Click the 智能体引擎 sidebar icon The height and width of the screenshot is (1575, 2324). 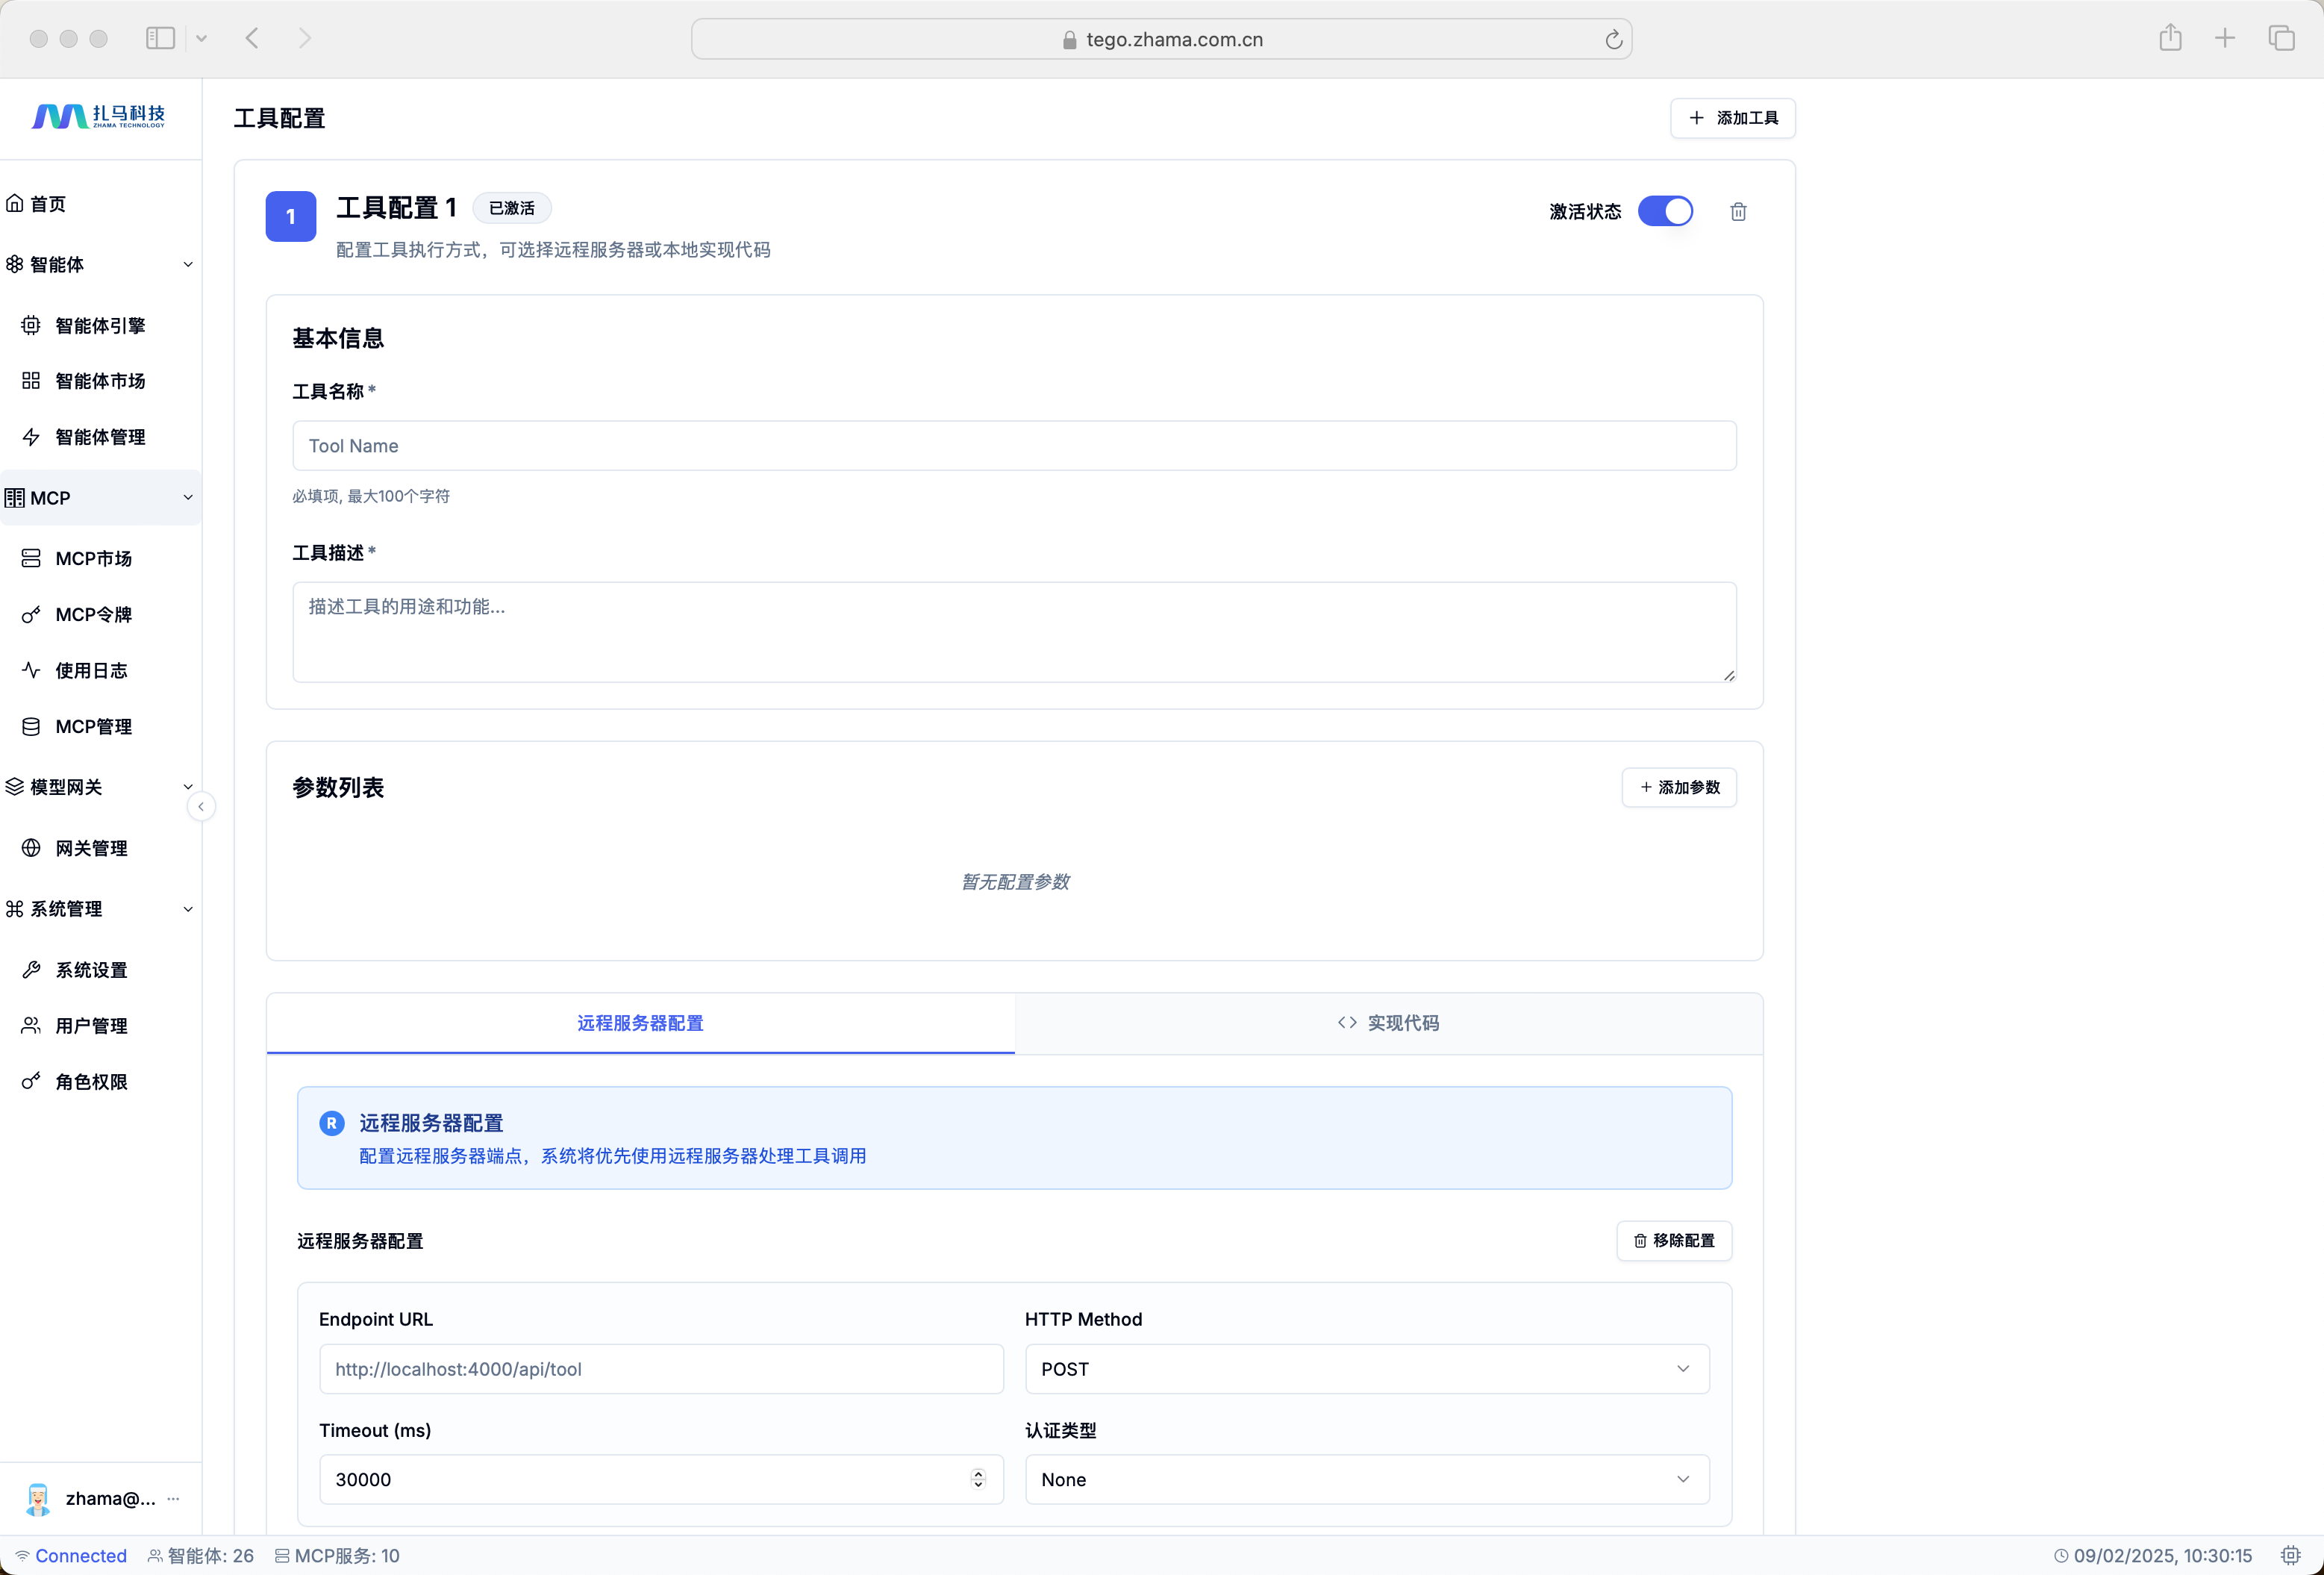pyautogui.click(x=31, y=325)
